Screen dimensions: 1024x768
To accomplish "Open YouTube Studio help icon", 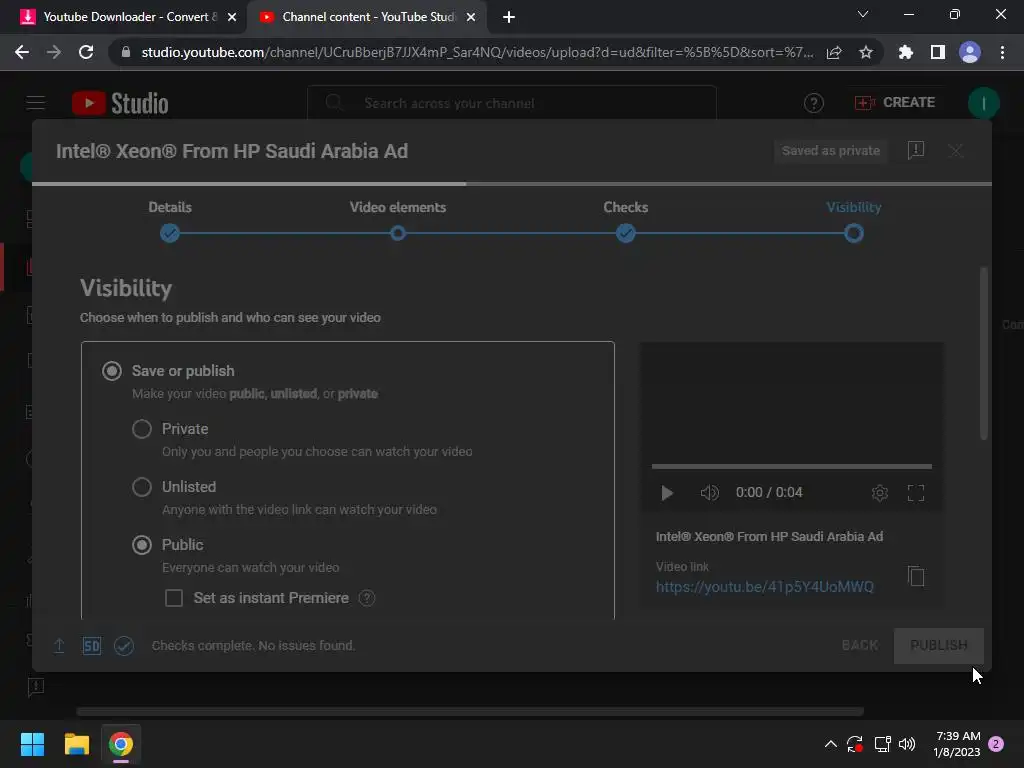I will (x=814, y=103).
